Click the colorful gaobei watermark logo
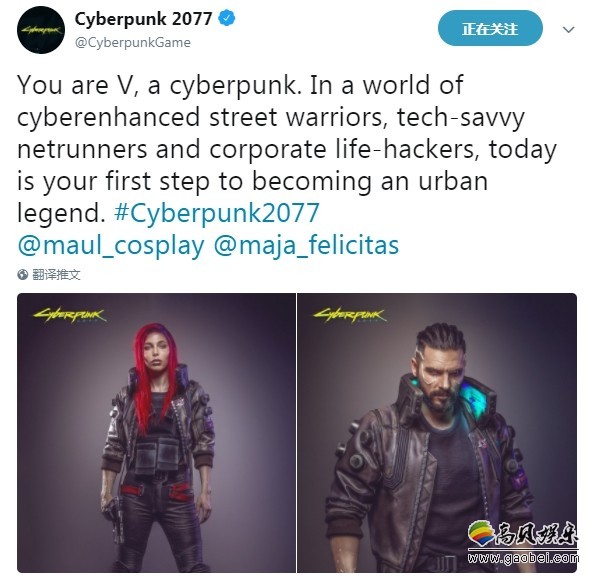Image resolution: width=595 pixels, height=581 pixels. 481,532
